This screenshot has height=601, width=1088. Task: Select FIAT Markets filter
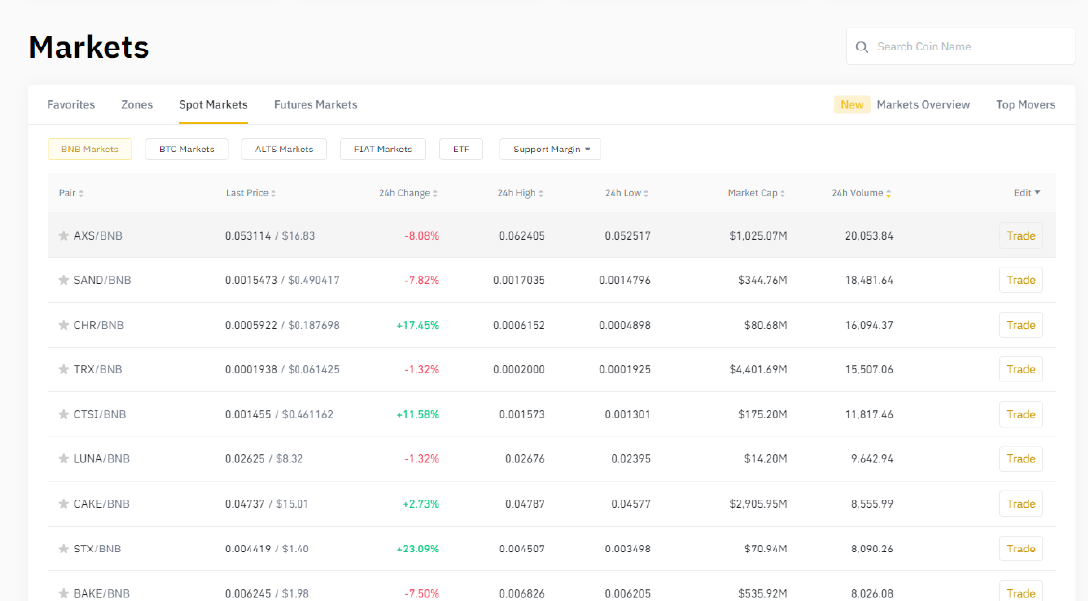[x=383, y=149]
